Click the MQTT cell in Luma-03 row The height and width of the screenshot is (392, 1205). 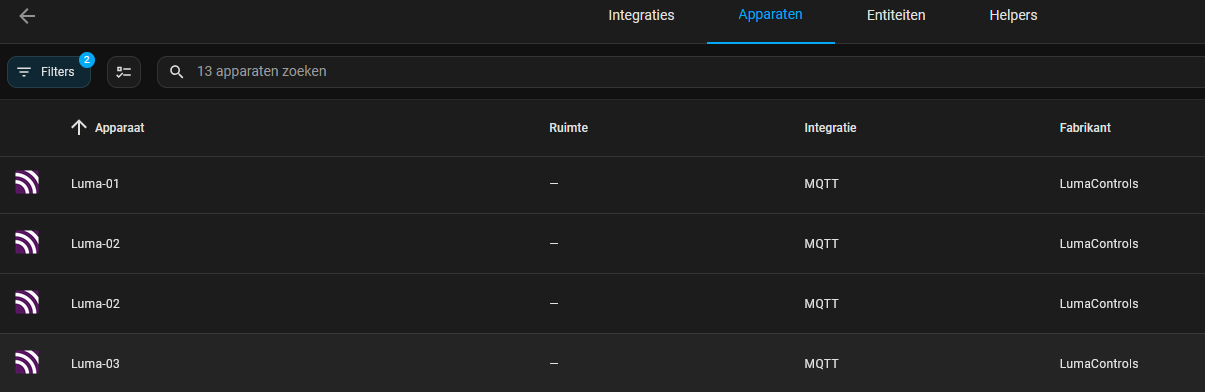click(821, 363)
